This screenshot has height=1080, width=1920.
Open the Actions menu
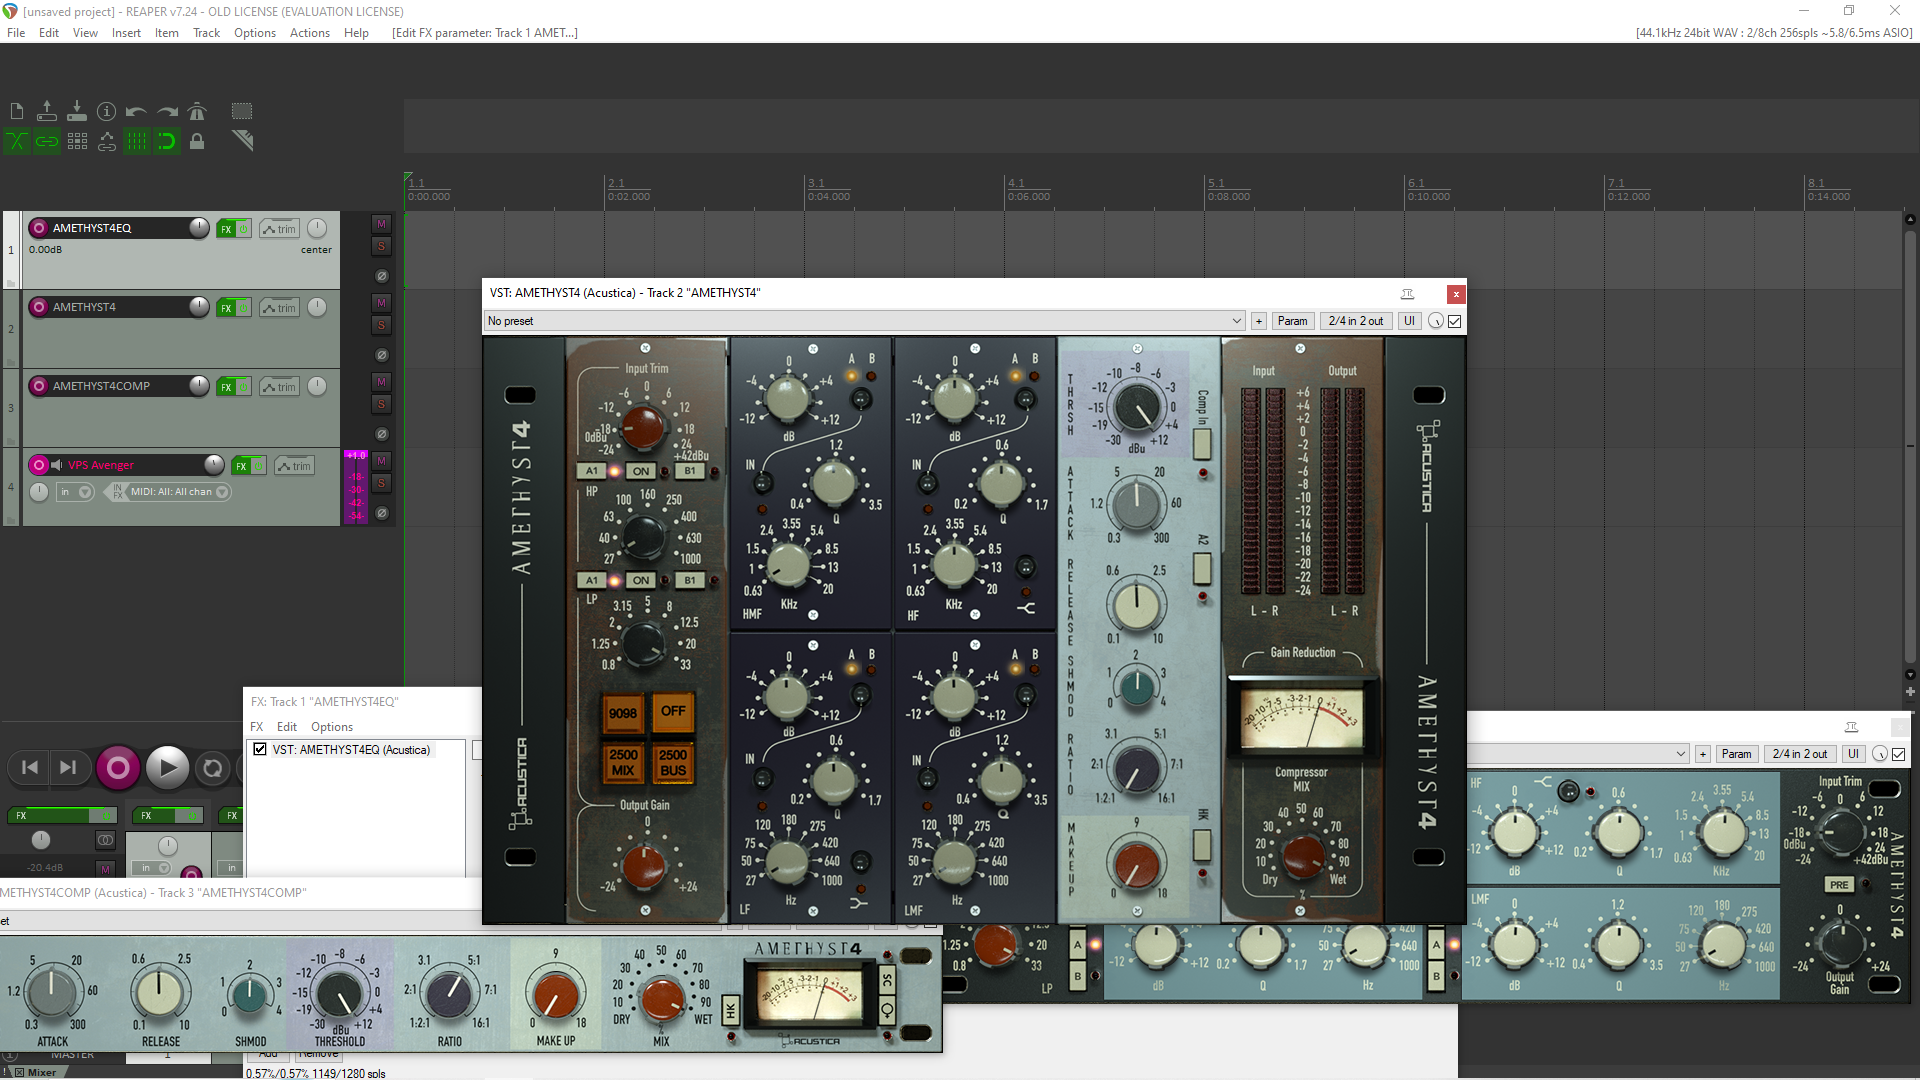tap(309, 33)
